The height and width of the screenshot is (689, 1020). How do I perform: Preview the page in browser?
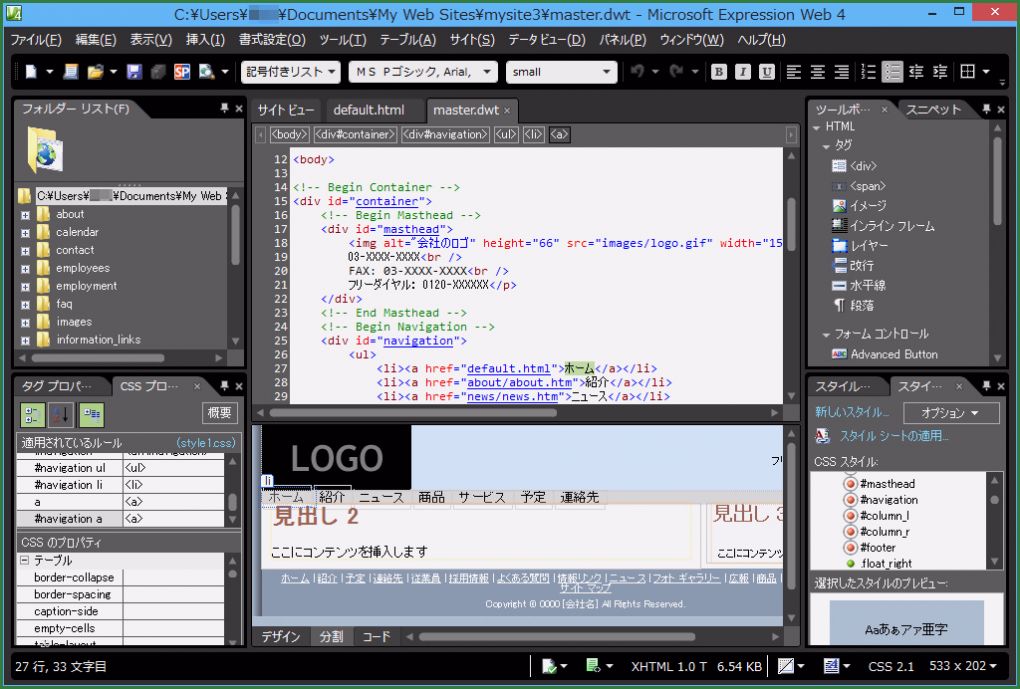[x=204, y=72]
